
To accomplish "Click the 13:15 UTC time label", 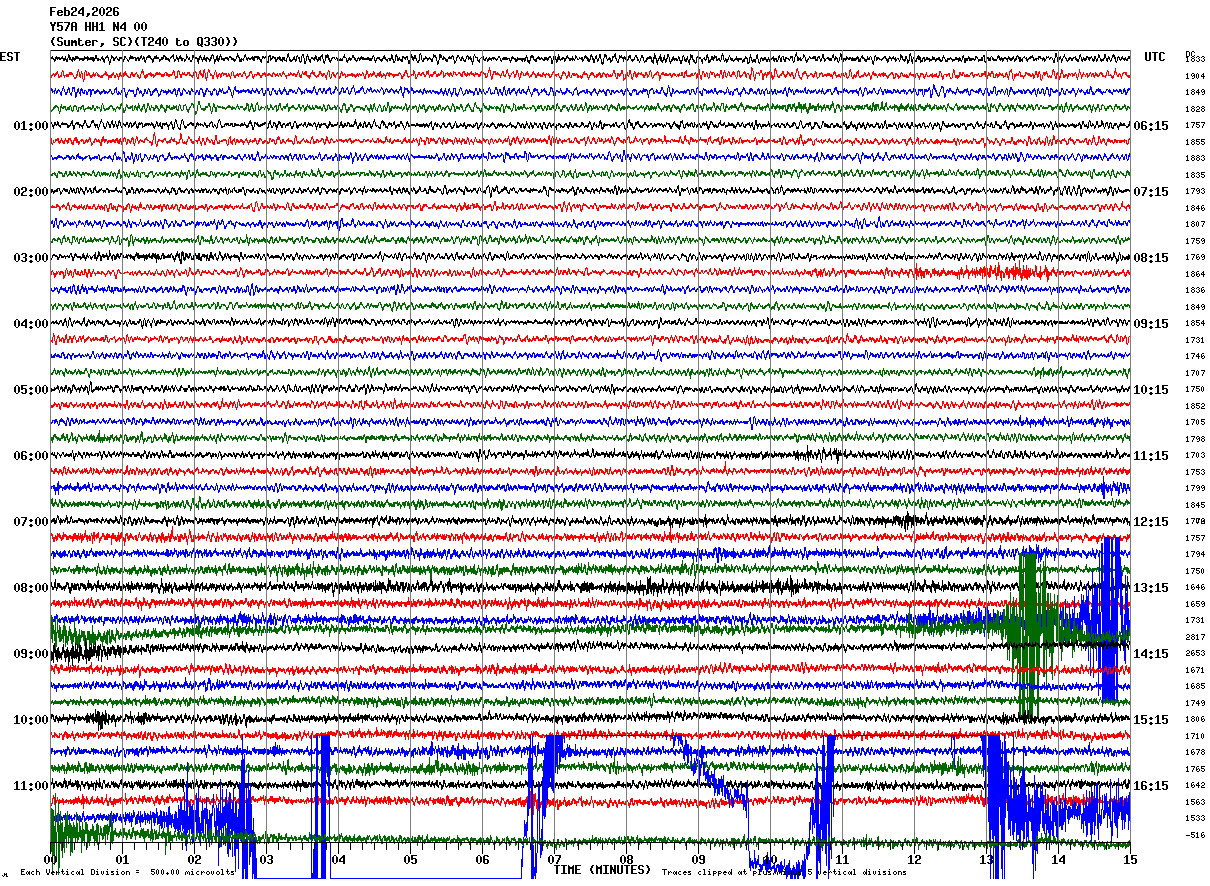I will (x=1152, y=588).
